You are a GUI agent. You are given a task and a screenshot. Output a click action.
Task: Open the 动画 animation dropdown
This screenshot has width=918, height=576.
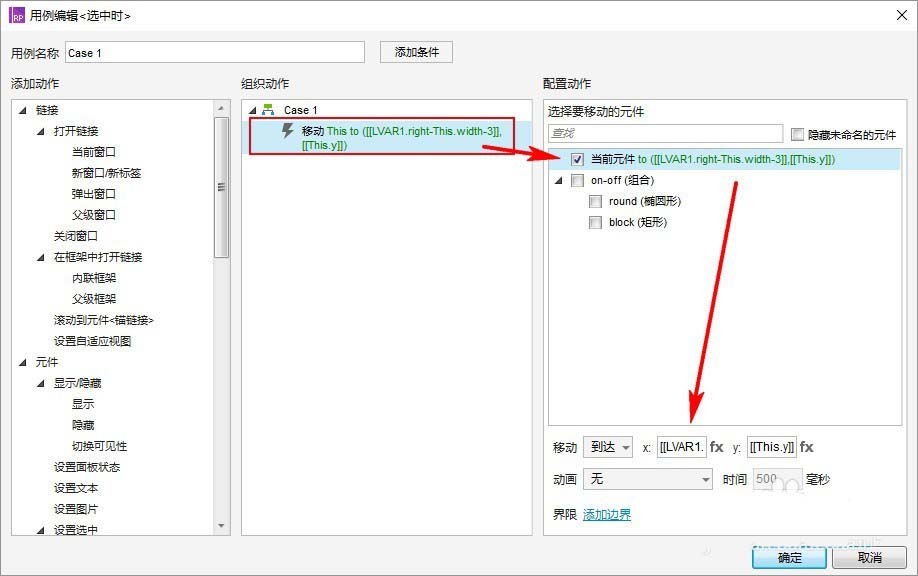coord(647,479)
